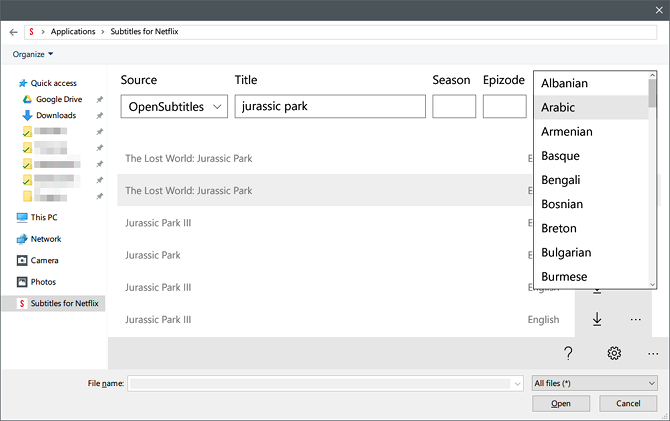Download the last Jurassic Park III subtitle

[597, 319]
